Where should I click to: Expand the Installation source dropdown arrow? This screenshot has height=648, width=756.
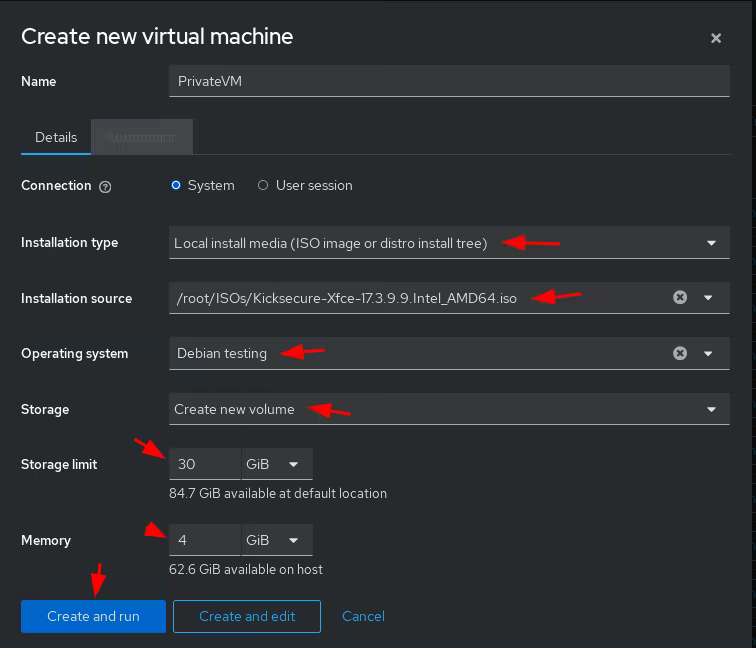[708, 298]
